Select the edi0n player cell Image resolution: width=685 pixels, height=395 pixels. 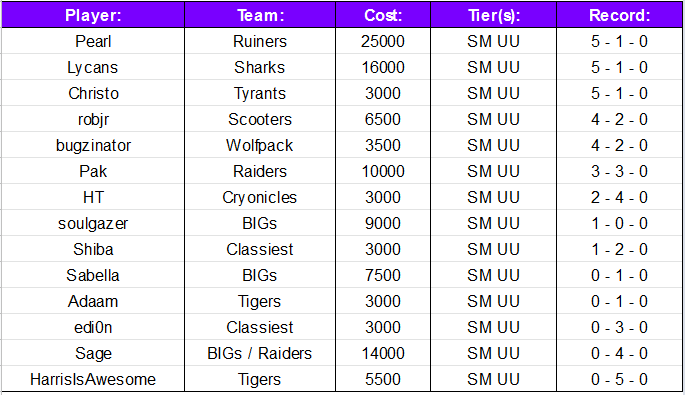pyautogui.click(x=93, y=327)
